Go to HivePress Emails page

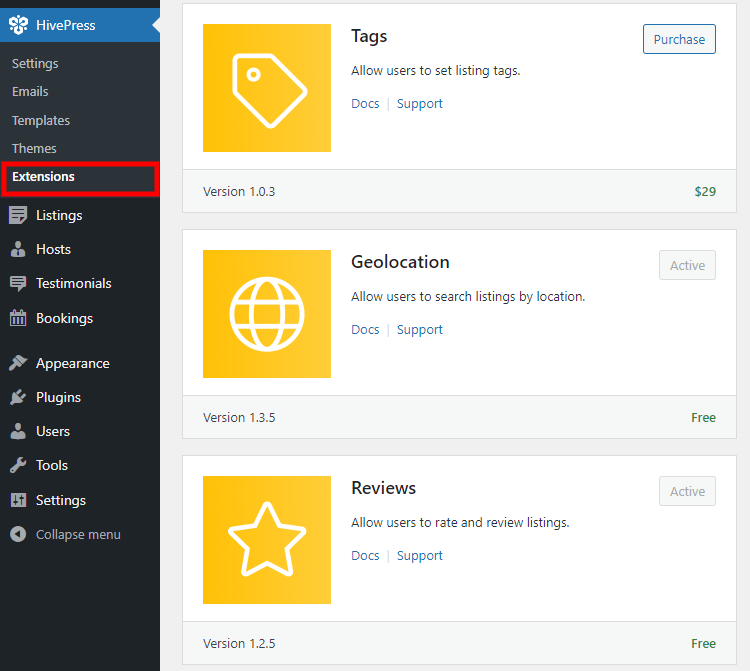pyautogui.click(x=30, y=91)
